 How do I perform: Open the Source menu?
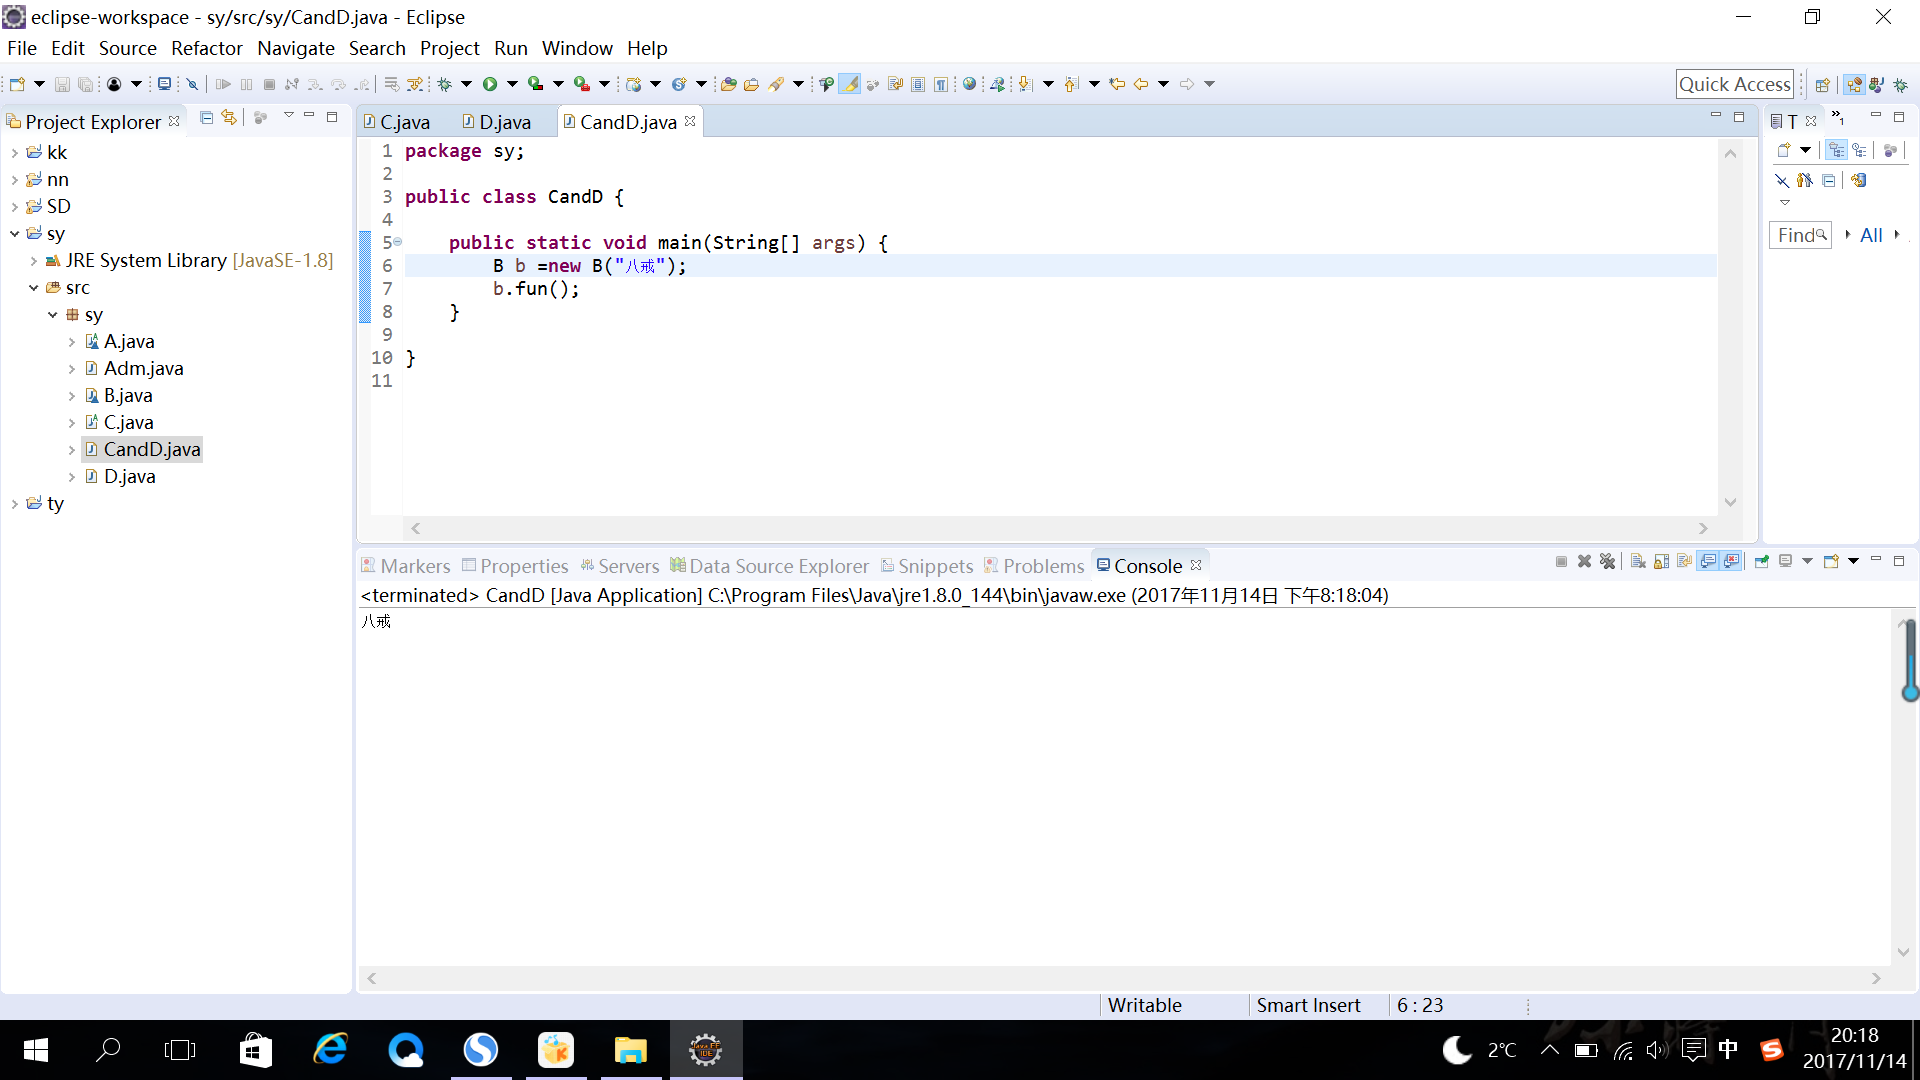[x=127, y=48]
